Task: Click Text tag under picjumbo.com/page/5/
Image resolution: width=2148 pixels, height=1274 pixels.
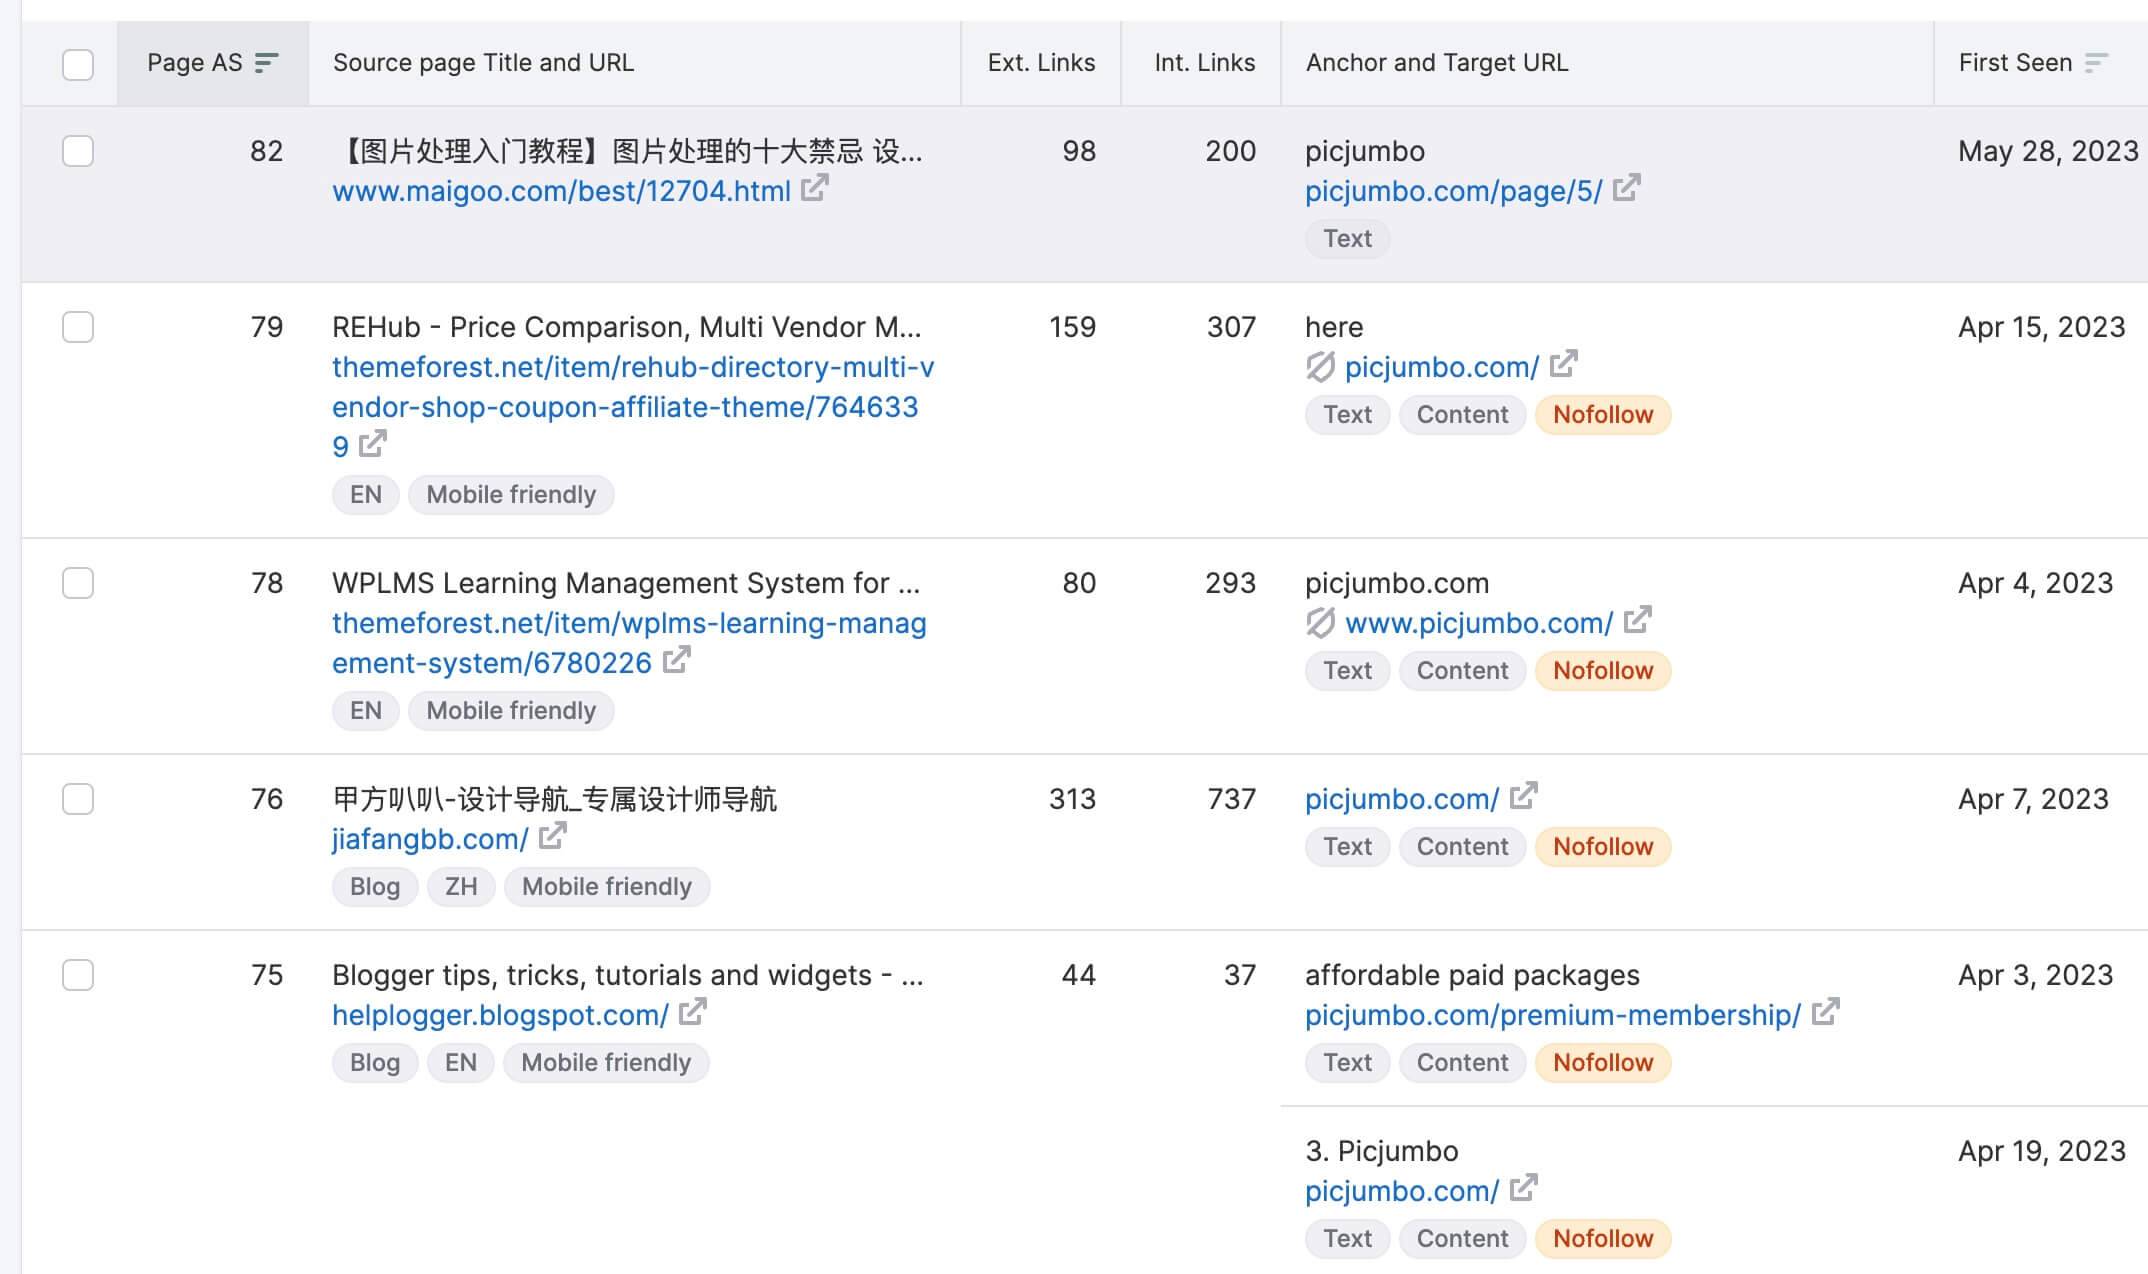Action: tap(1348, 239)
